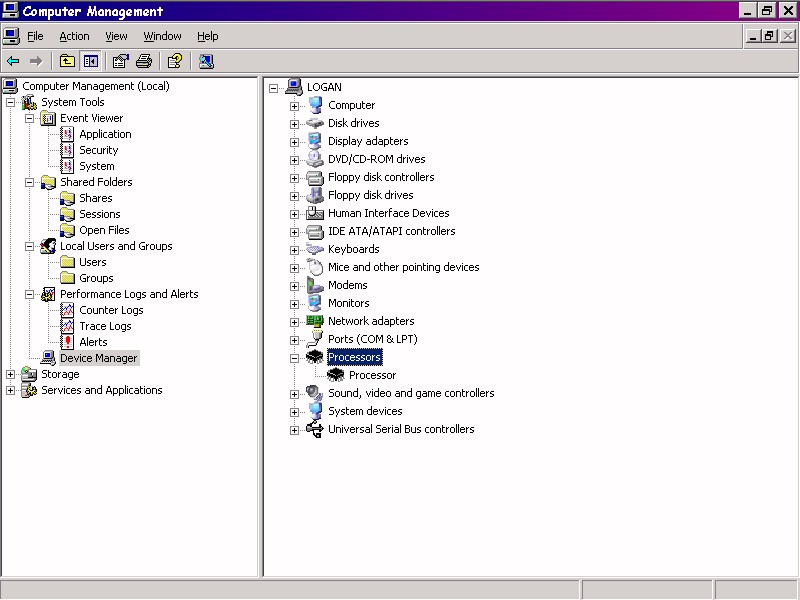Minimize the inner MMC child window
This screenshot has width=800, height=600.
click(753, 36)
